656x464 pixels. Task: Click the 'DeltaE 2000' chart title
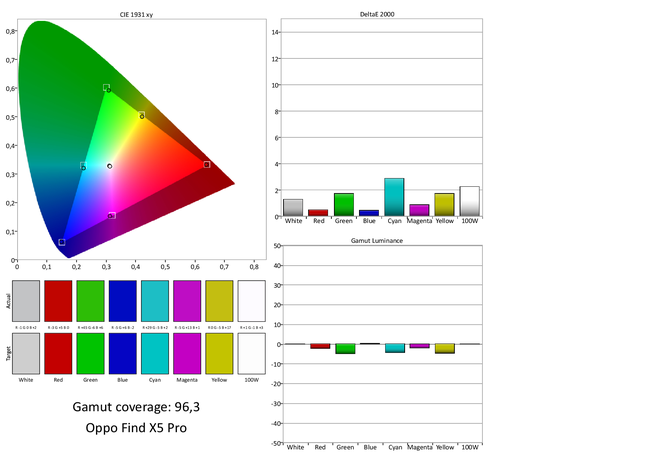pos(377,14)
